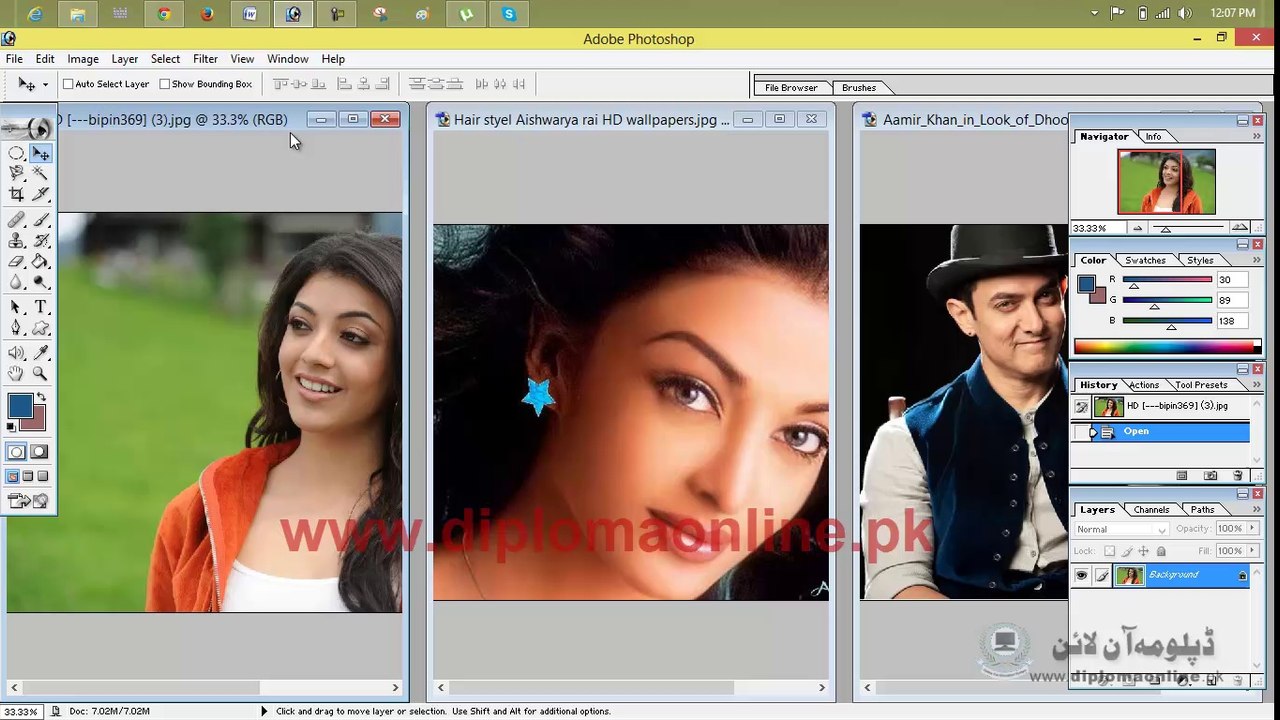Pick the Healing Brush tool
Image resolution: width=1280 pixels, height=720 pixels.
click(x=17, y=220)
